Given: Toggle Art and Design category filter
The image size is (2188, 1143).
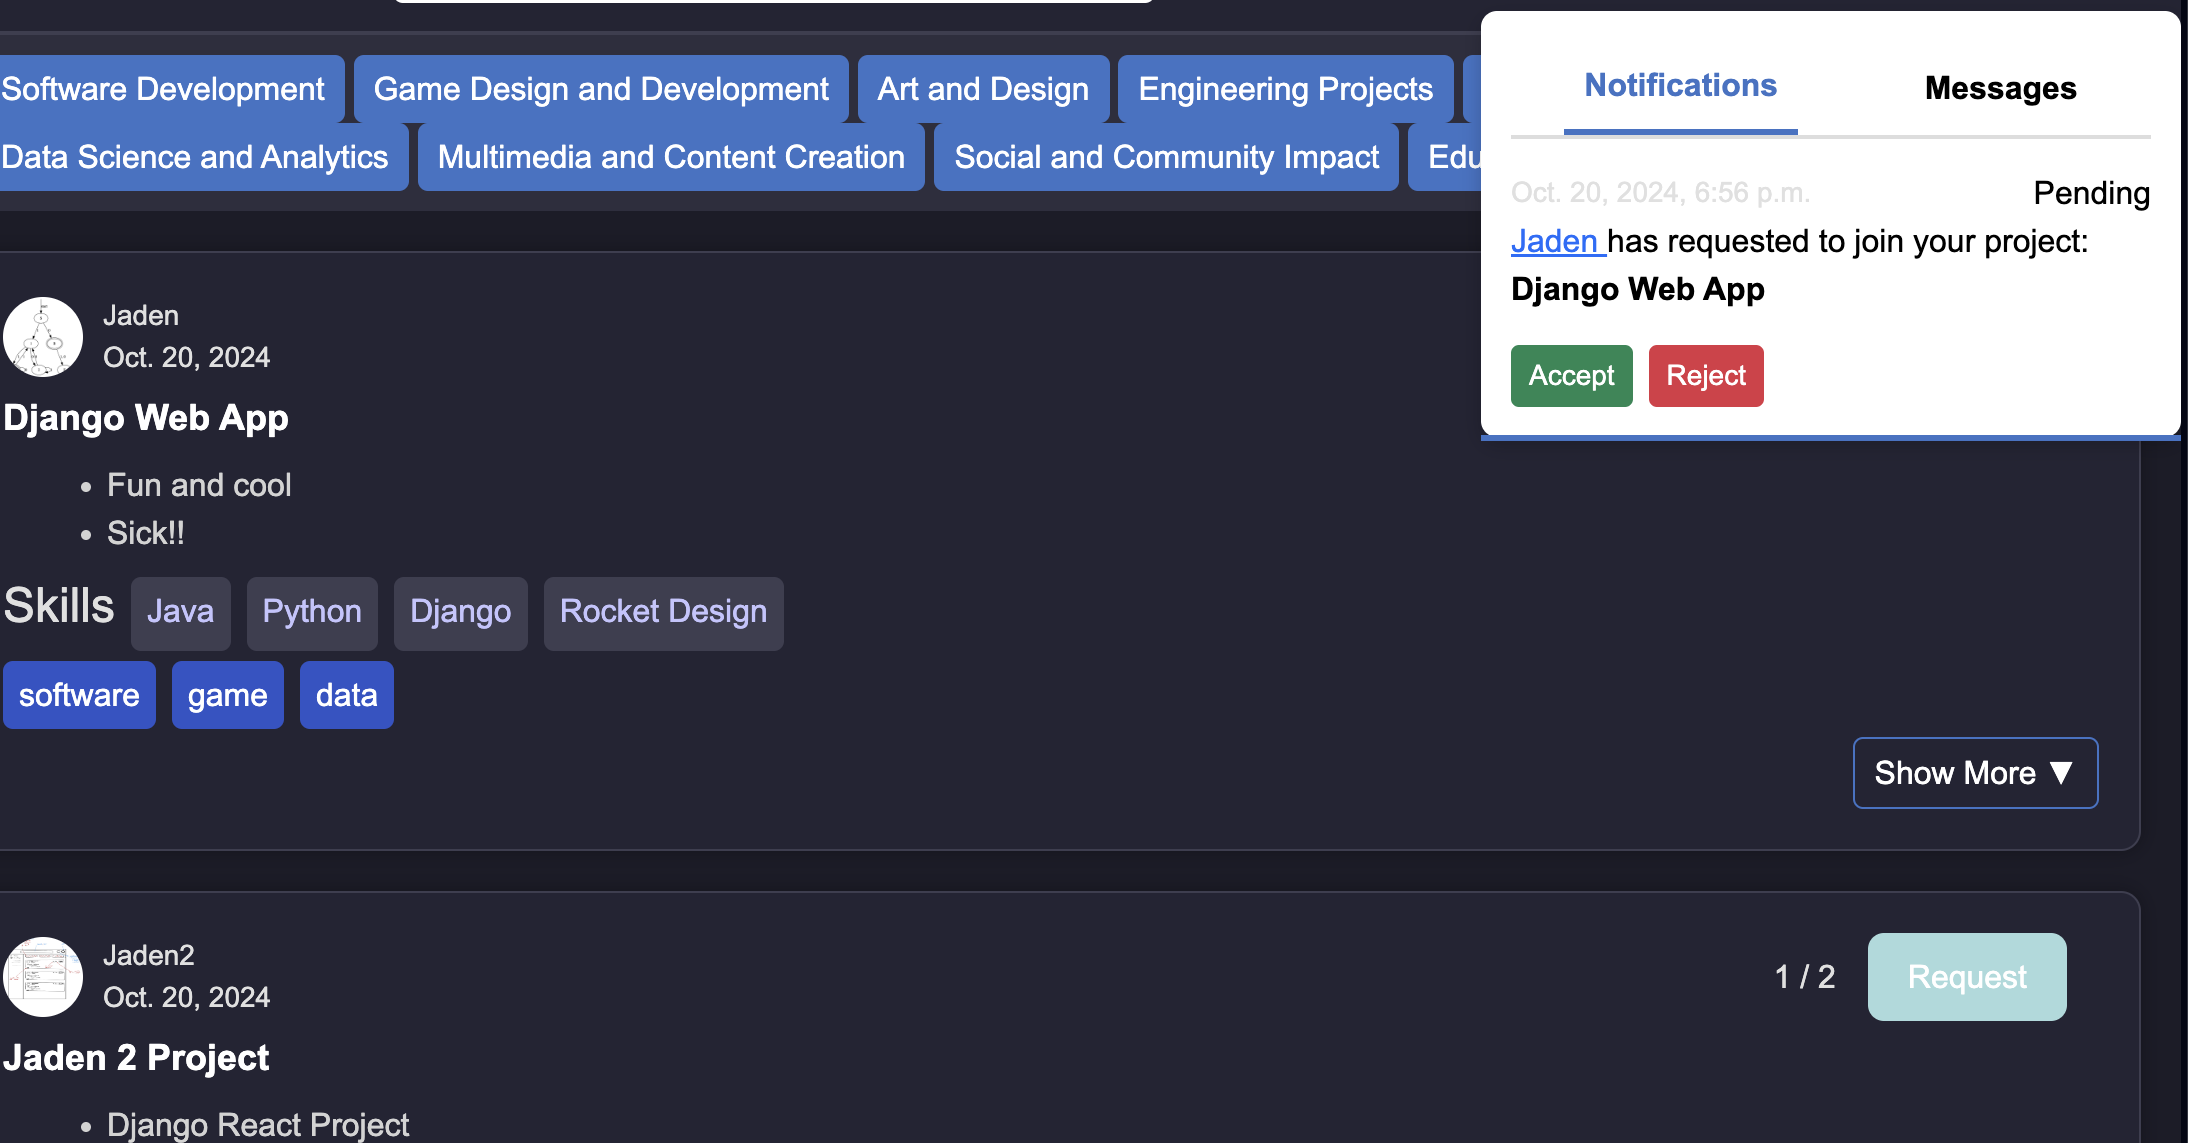Looking at the screenshot, I should click(x=983, y=90).
